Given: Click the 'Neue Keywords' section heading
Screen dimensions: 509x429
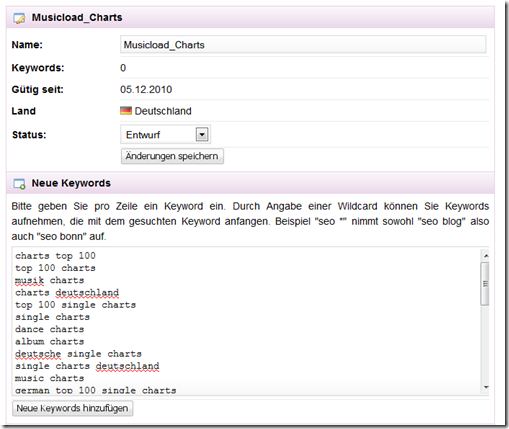Looking at the screenshot, I should 71,183.
